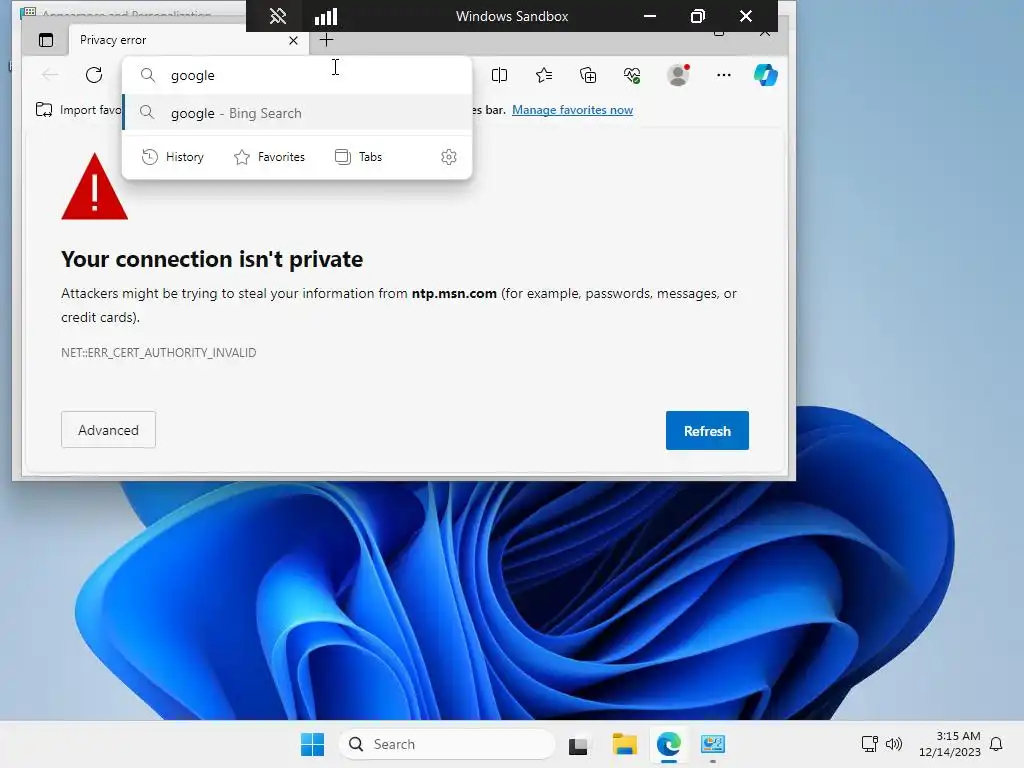Open Settings and more ellipsis menu
Image resolution: width=1024 pixels, height=768 pixels.
click(724, 75)
